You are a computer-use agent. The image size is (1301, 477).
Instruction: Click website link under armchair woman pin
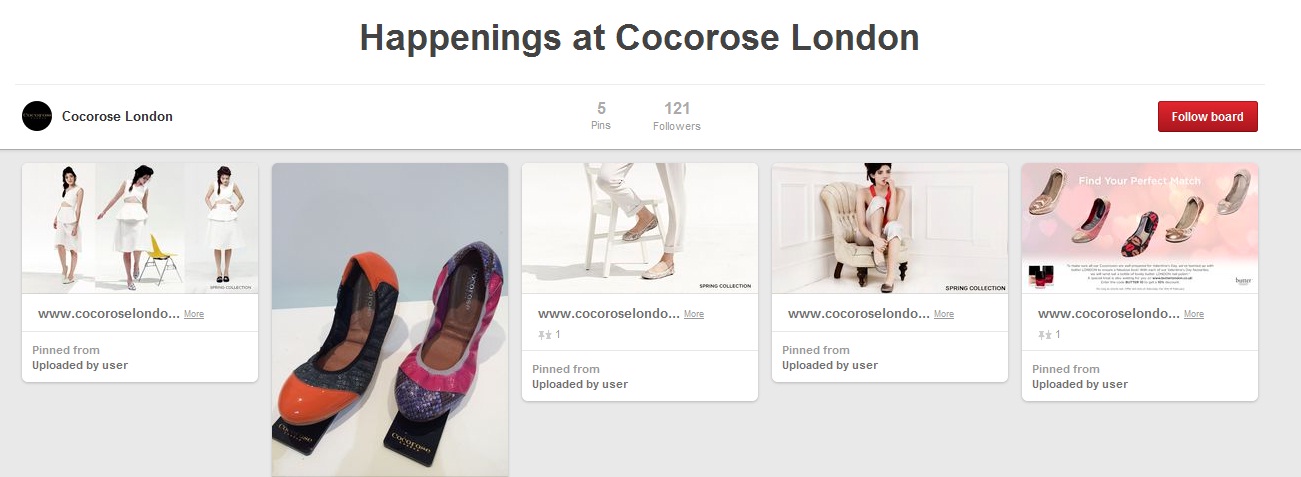point(859,314)
